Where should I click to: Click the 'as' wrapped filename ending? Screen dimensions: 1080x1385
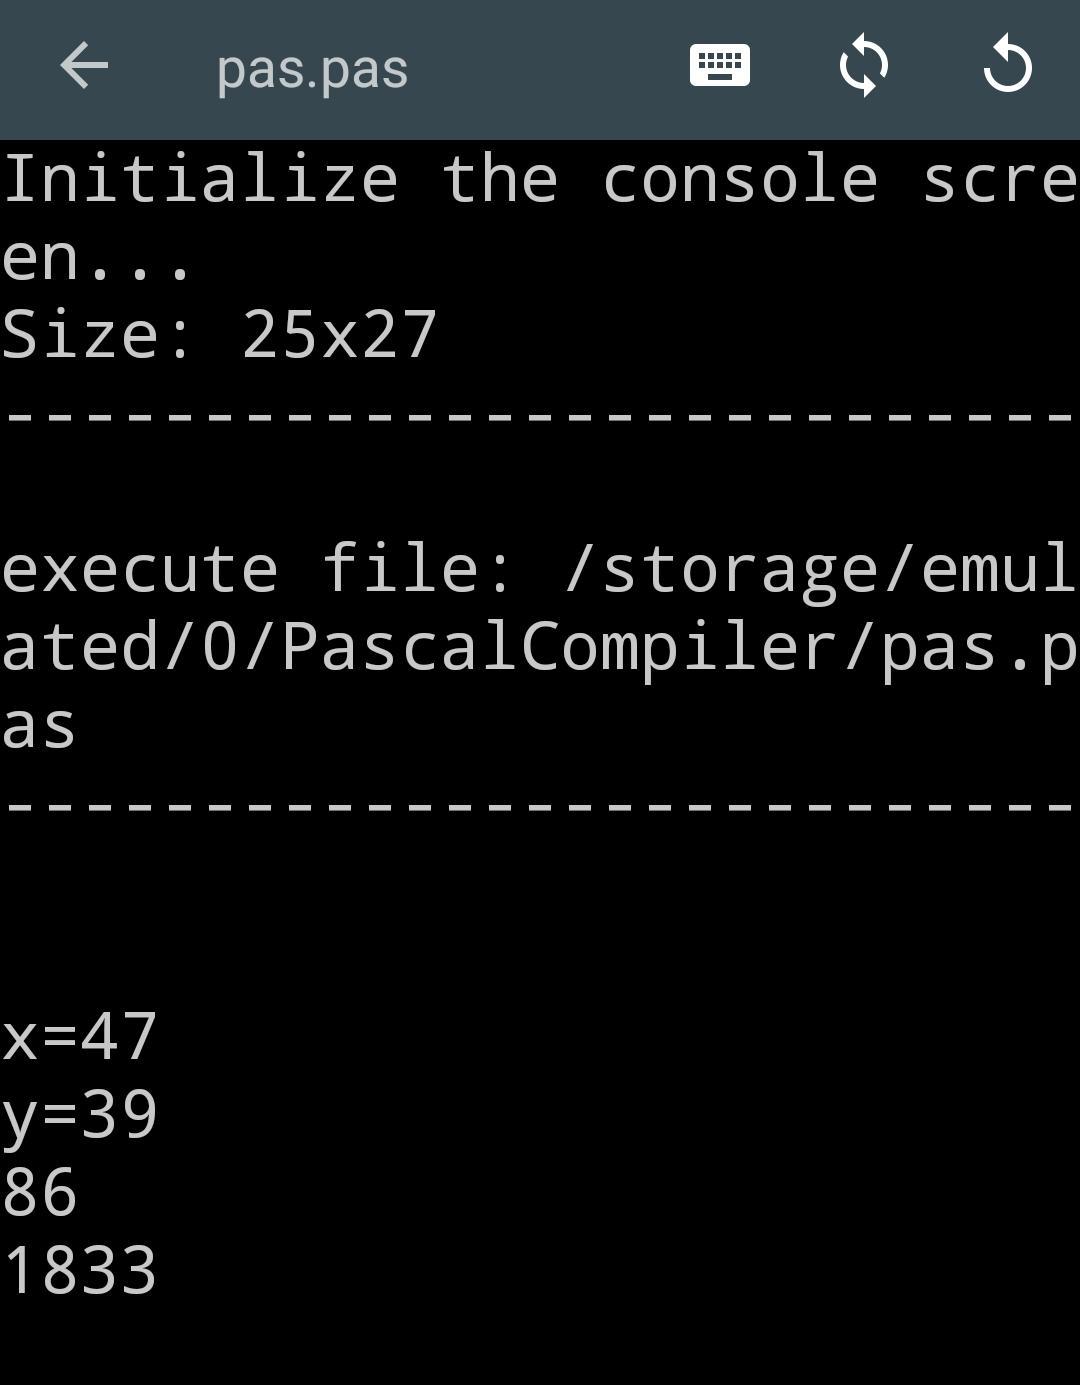pyautogui.click(x=38, y=727)
